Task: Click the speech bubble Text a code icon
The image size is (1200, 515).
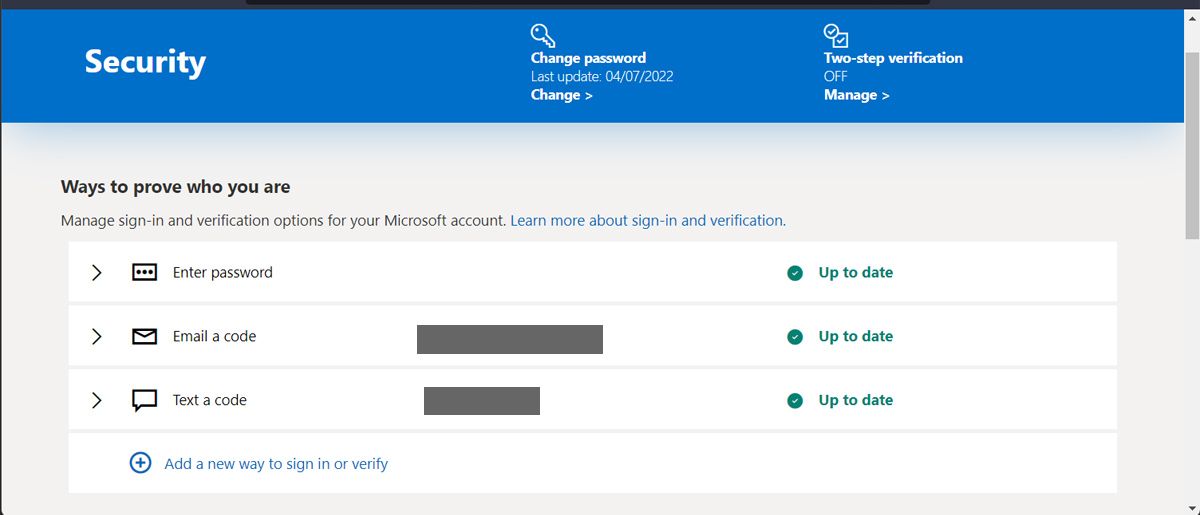Action: [x=144, y=401]
